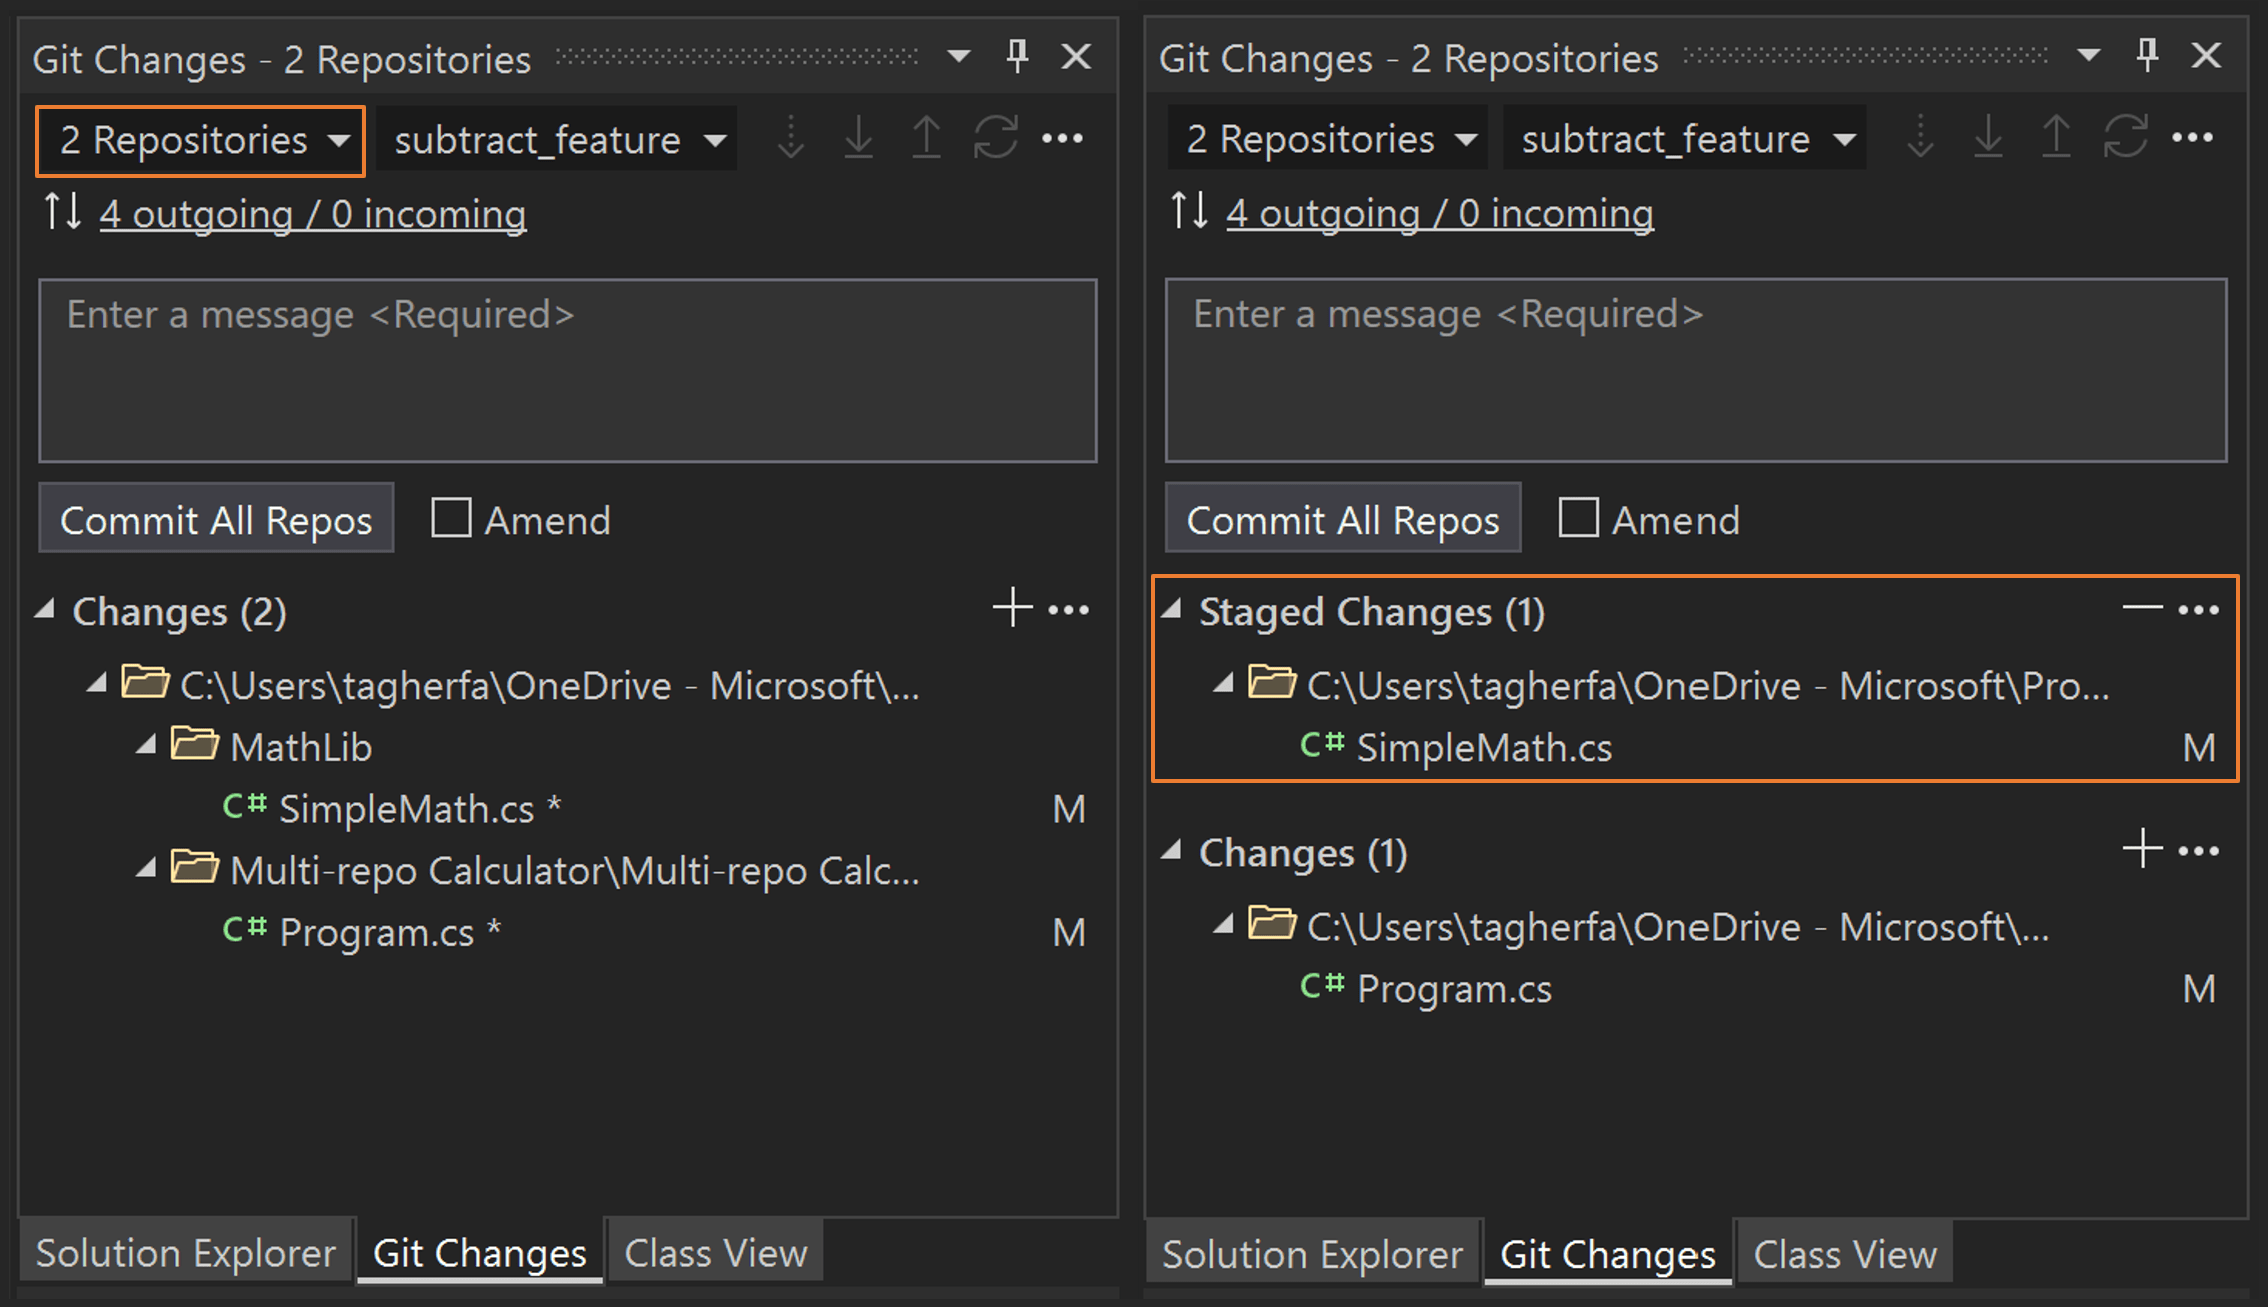This screenshot has width=2268, height=1307.
Task: Check Amend next to Commit All Repos
Action: tap(1579, 519)
